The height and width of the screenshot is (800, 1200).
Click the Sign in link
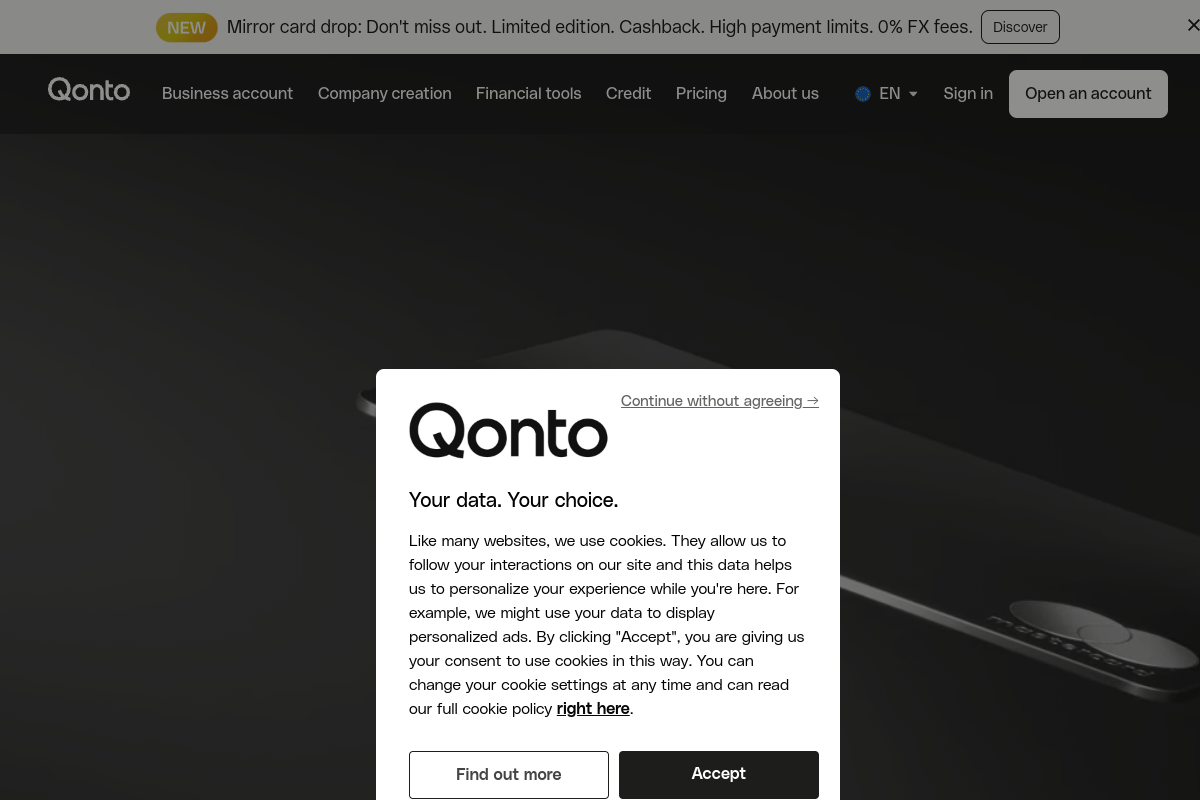click(x=968, y=93)
